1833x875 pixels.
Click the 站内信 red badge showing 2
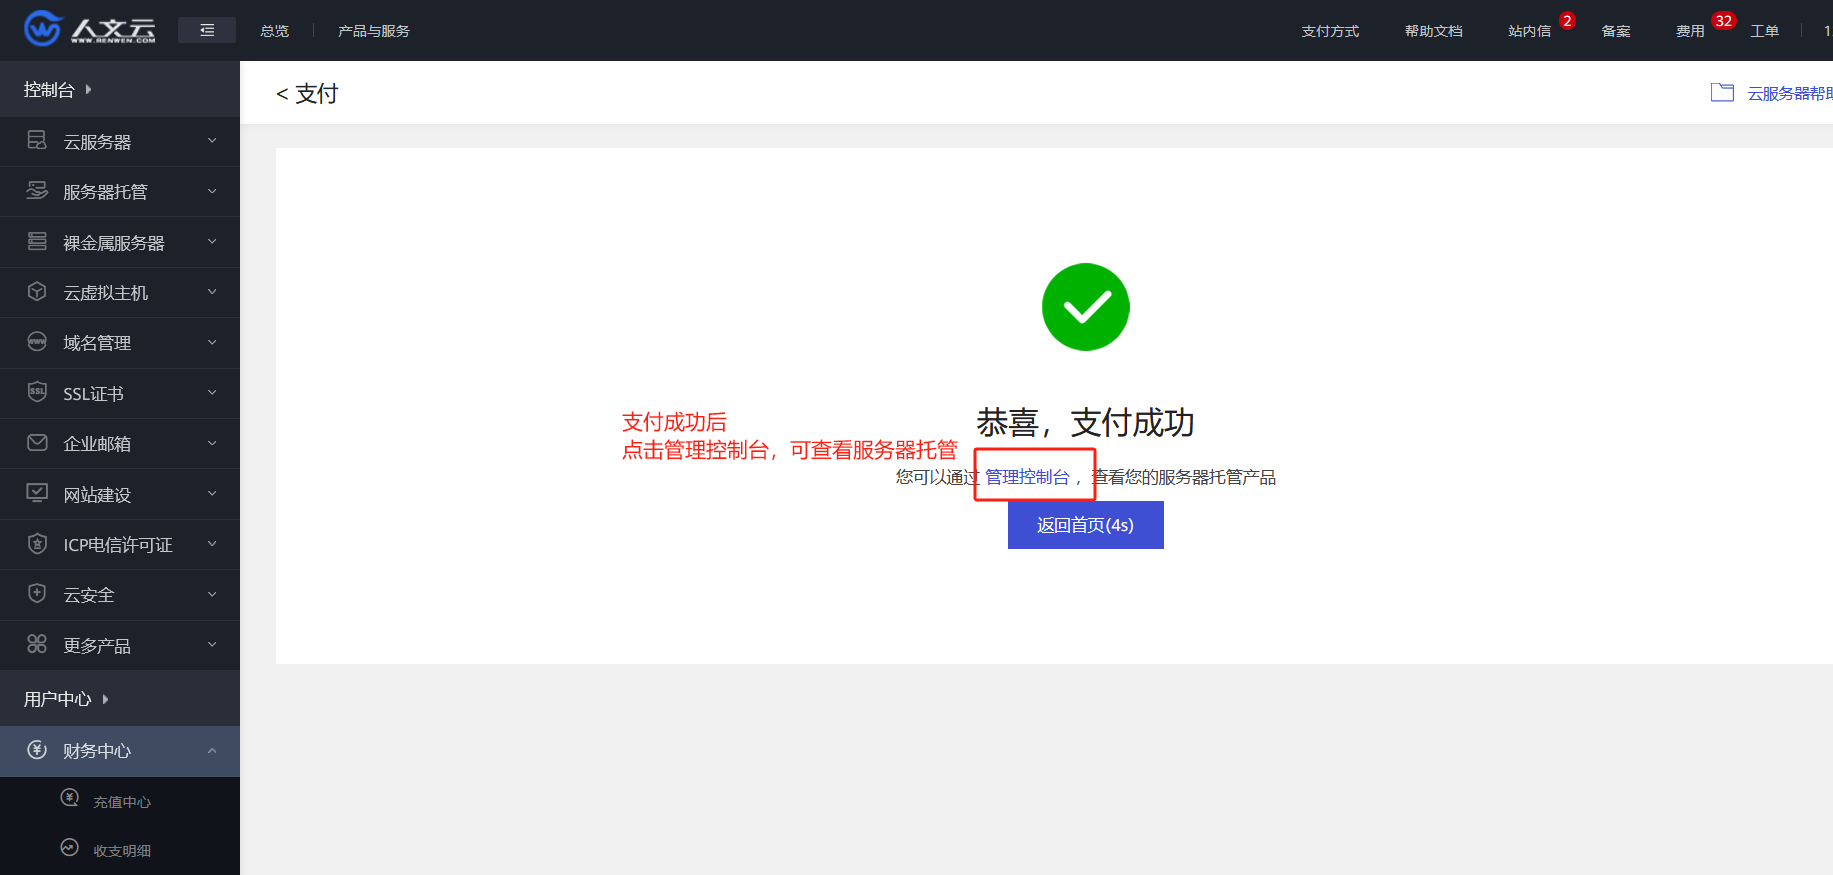point(1567,20)
